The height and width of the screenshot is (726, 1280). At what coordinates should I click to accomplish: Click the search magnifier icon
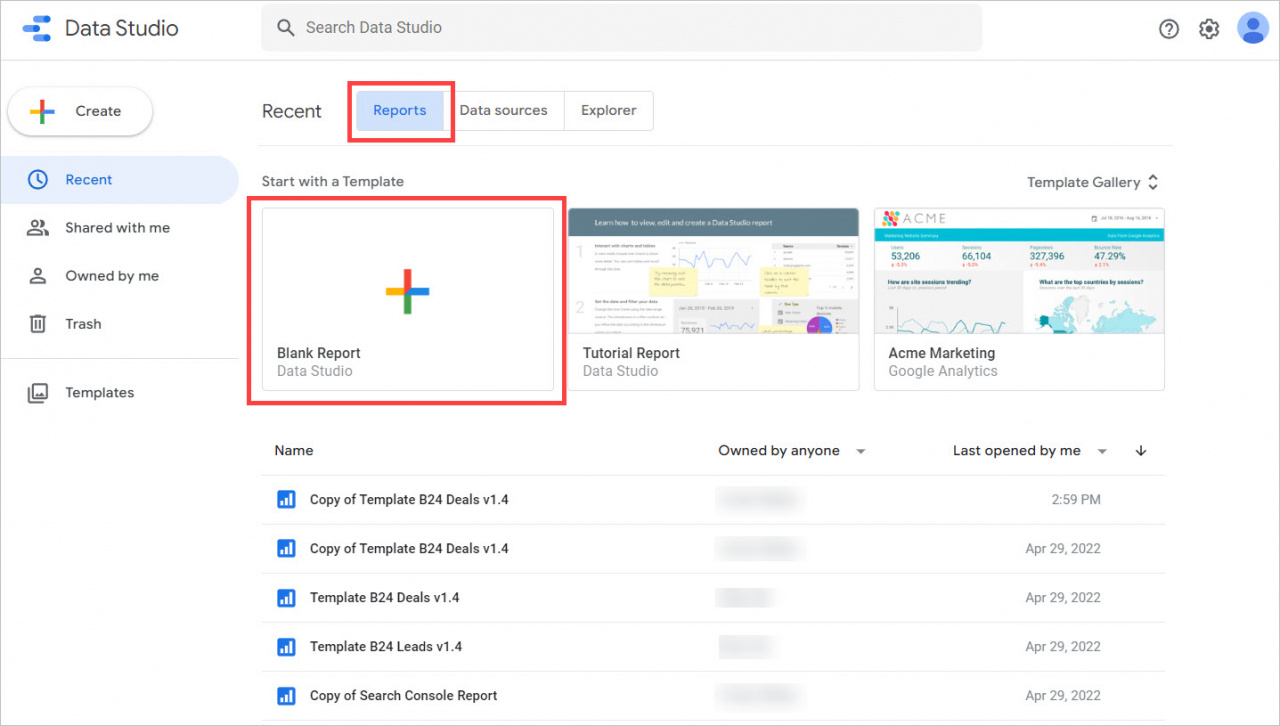[286, 28]
